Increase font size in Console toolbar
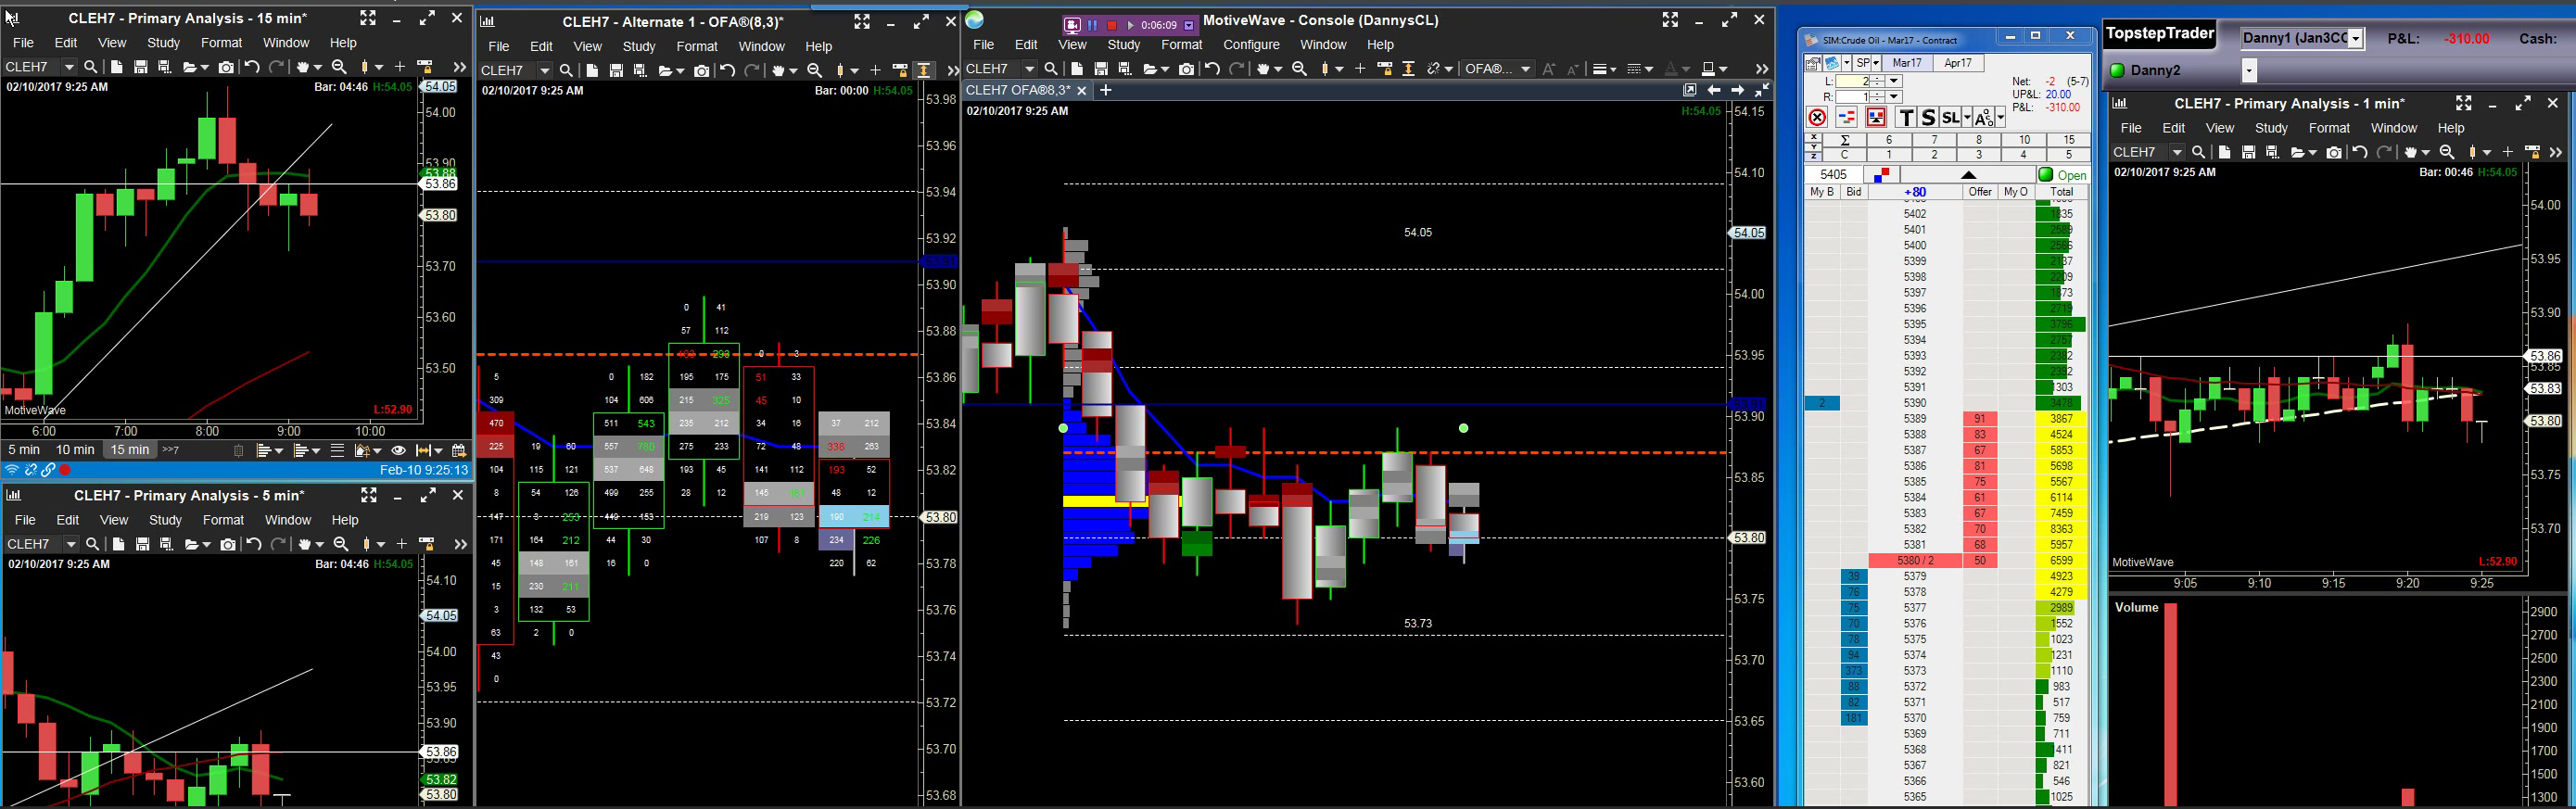This screenshot has width=2576, height=809. point(1549,69)
